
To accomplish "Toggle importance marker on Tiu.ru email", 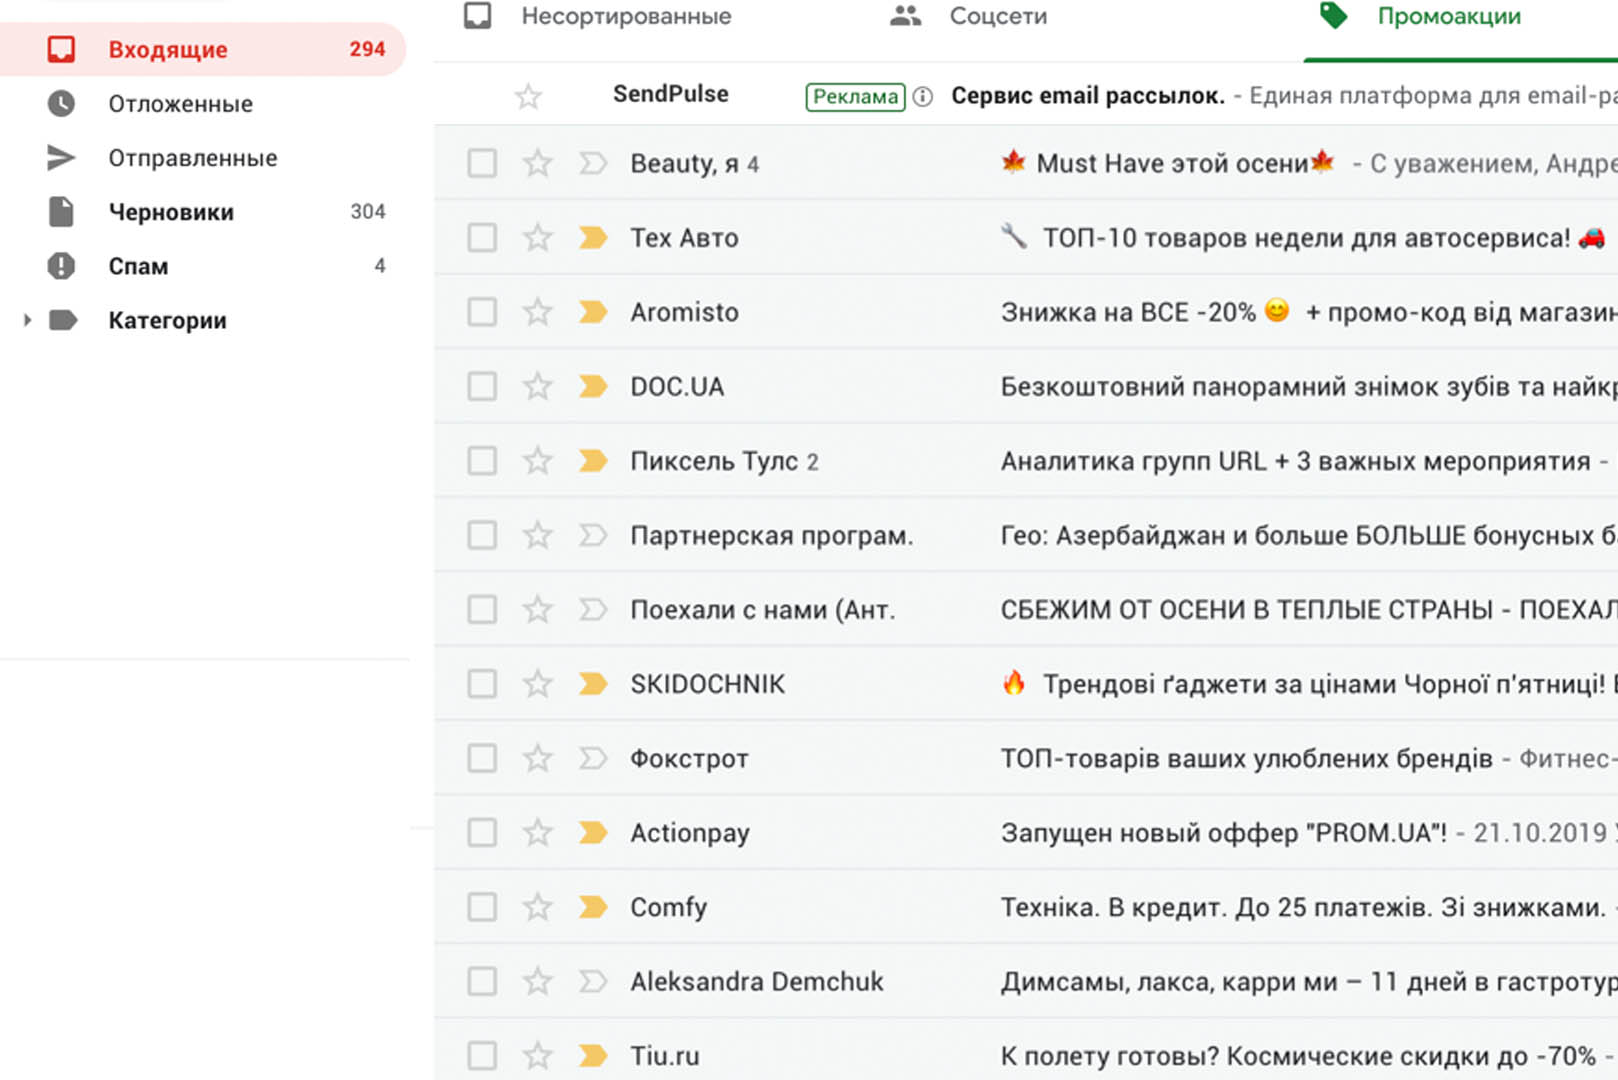I will (593, 1055).
